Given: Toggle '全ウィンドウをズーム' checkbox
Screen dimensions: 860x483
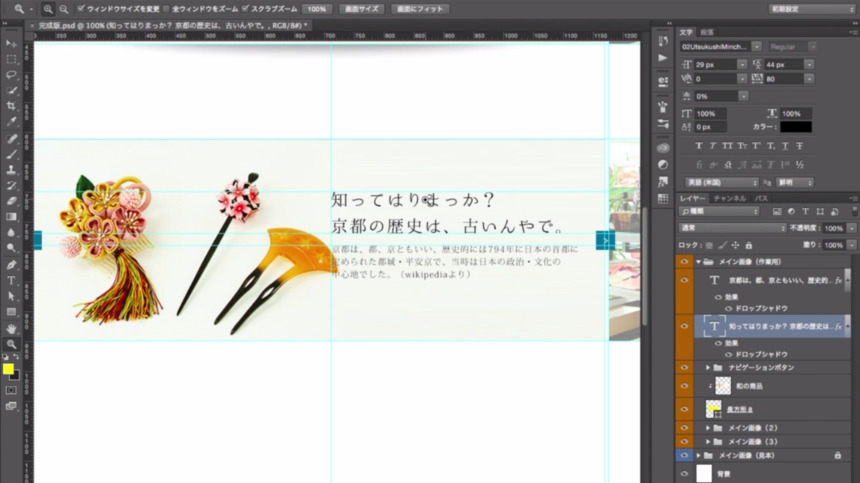Looking at the screenshot, I should [x=166, y=9].
